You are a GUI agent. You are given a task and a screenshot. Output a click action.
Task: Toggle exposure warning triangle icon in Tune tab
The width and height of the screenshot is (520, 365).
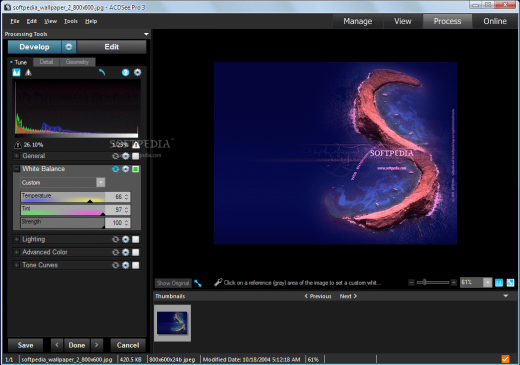click(x=28, y=72)
